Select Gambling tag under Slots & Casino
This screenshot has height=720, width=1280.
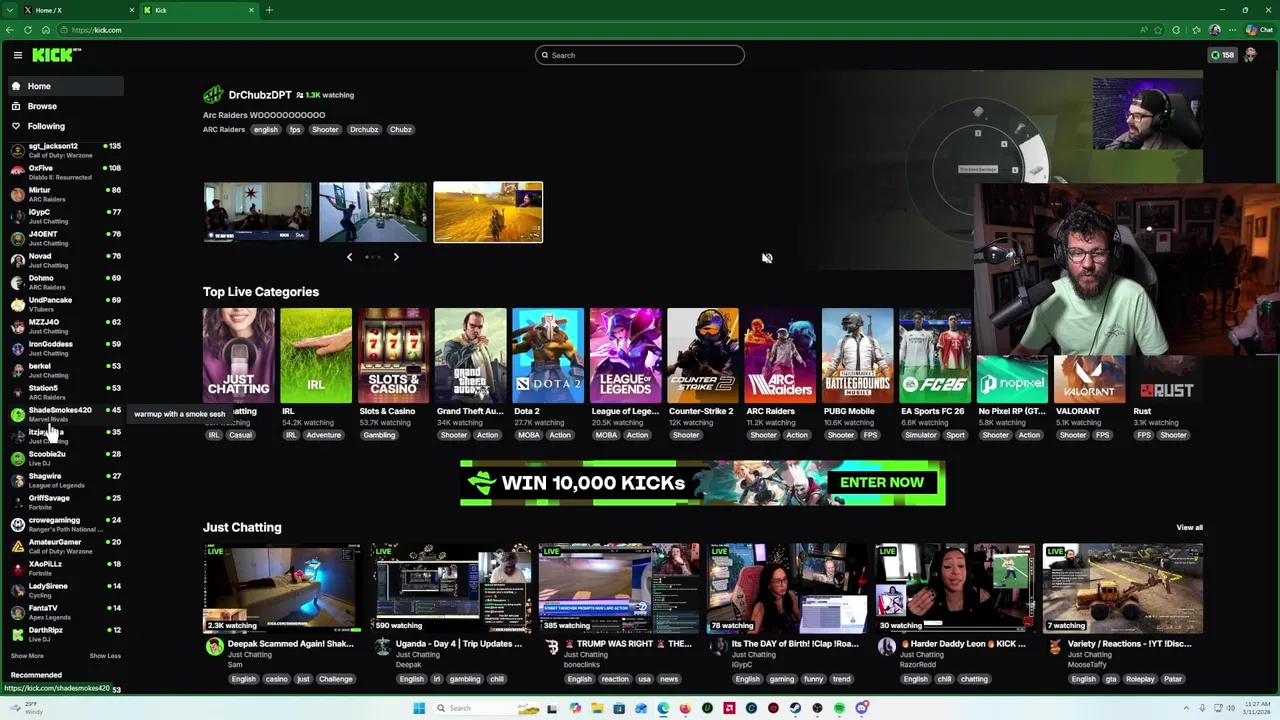coord(379,435)
